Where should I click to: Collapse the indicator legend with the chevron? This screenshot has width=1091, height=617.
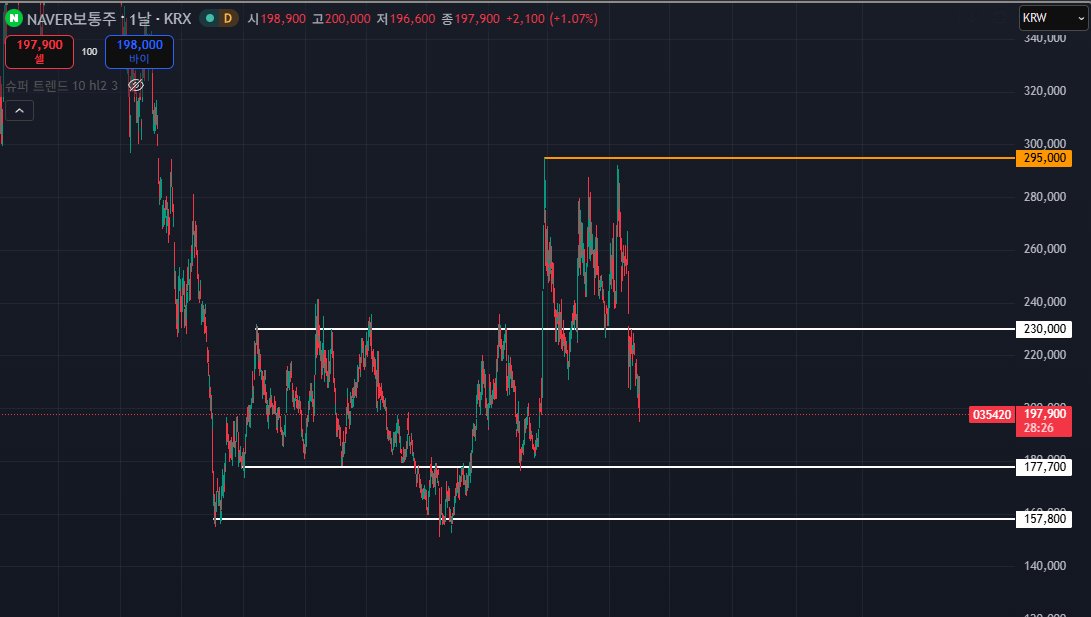tap(19, 111)
